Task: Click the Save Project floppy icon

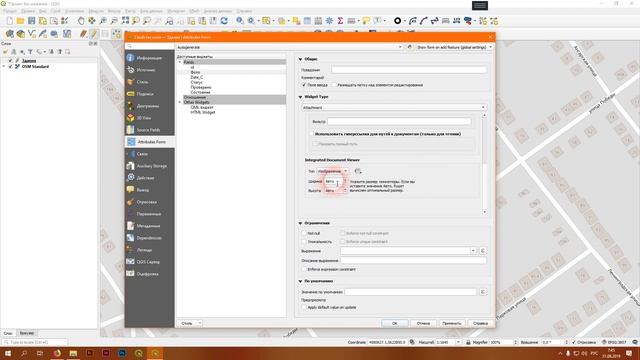Action: (31, 21)
